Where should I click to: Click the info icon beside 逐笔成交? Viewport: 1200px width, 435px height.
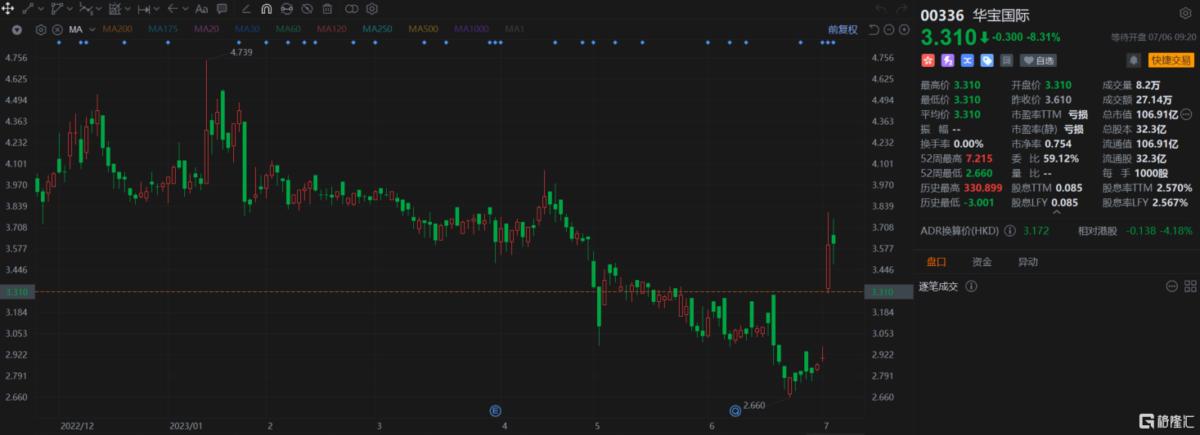[x=969, y=286]
